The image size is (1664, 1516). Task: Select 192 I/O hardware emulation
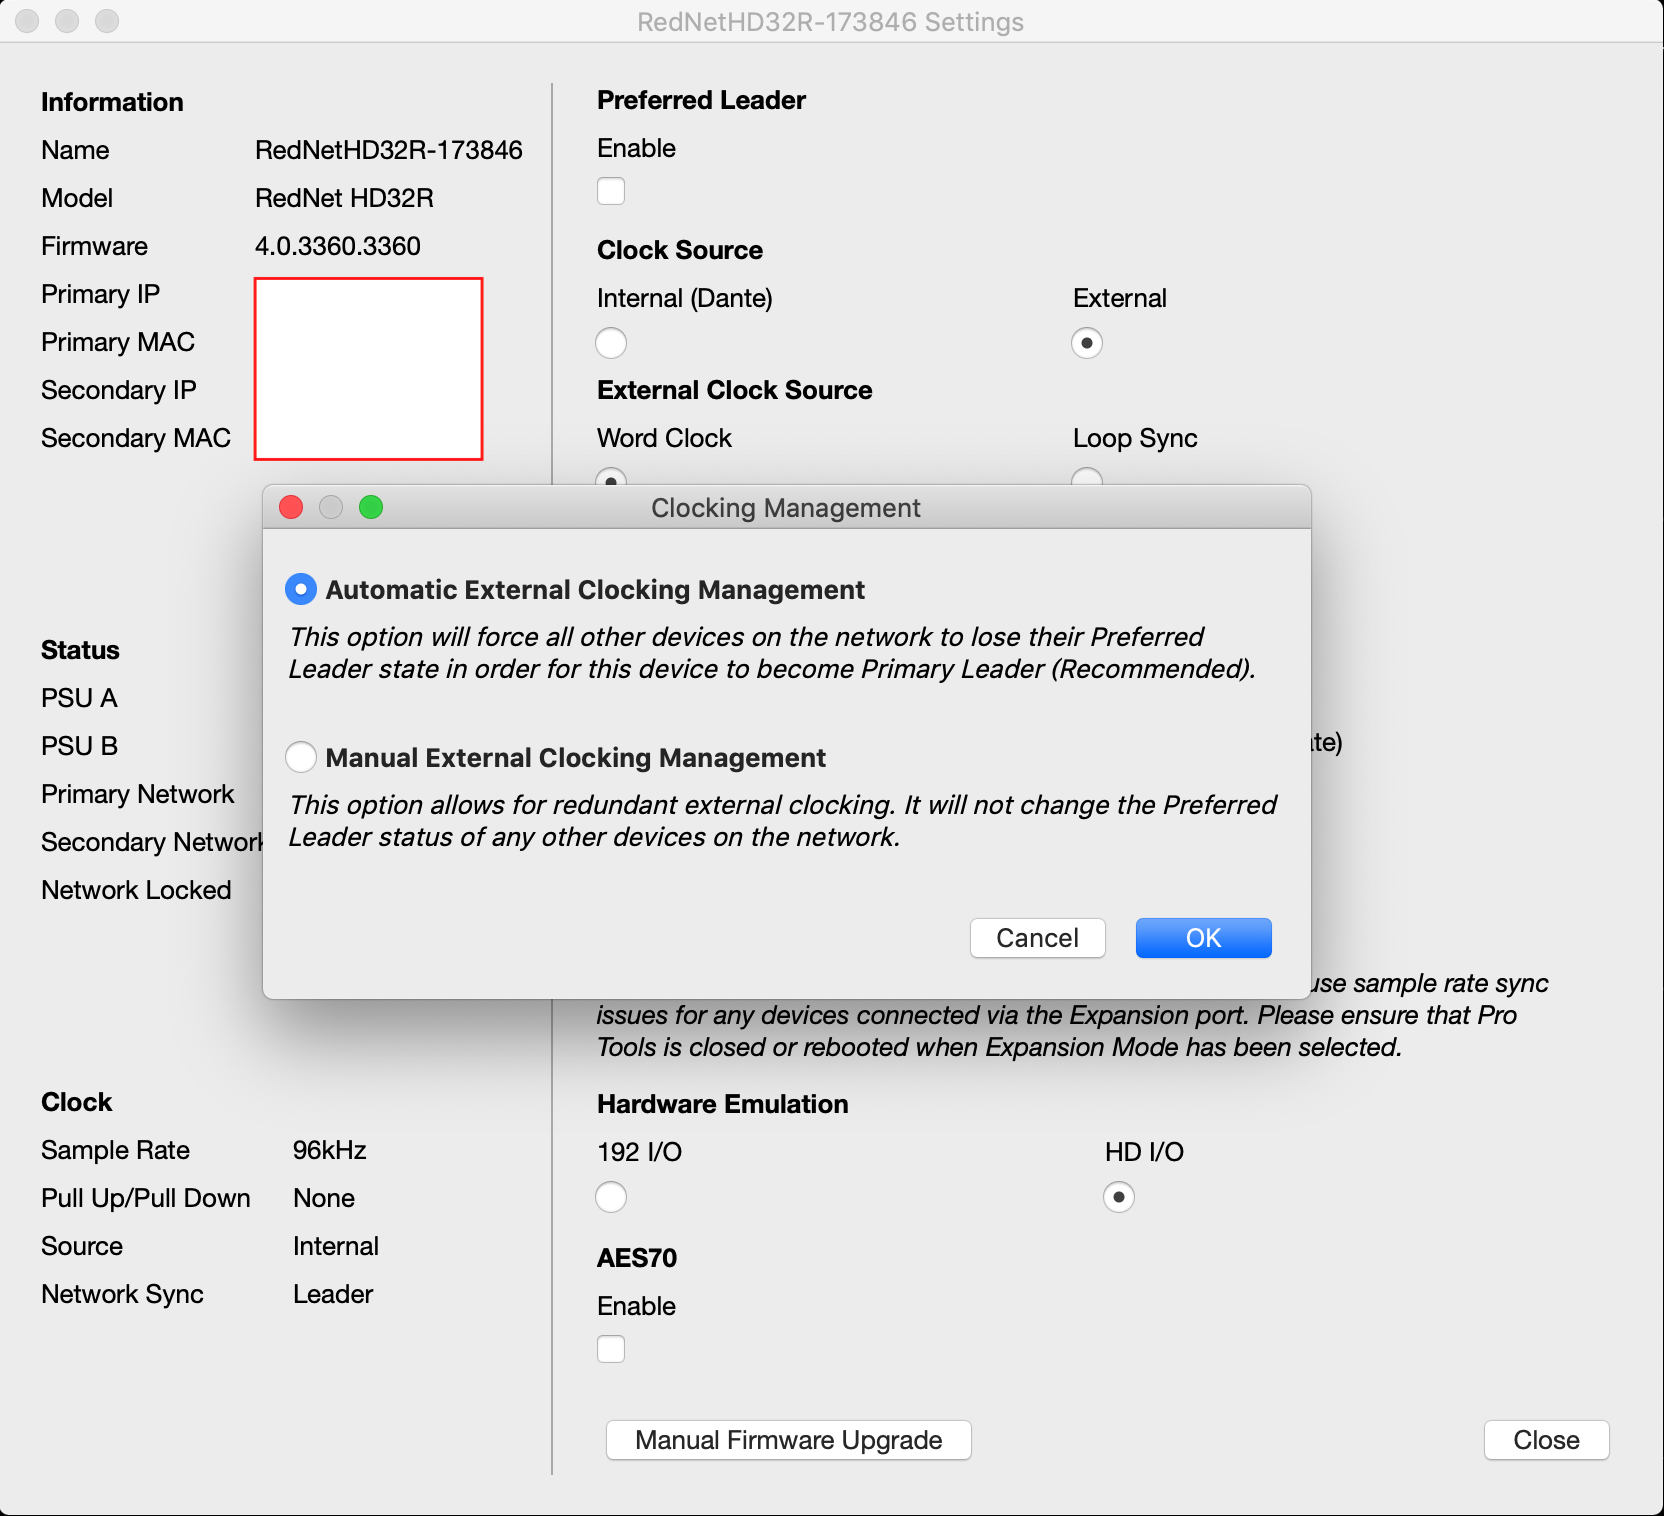pyautogui.click(x=611, y=1197)
